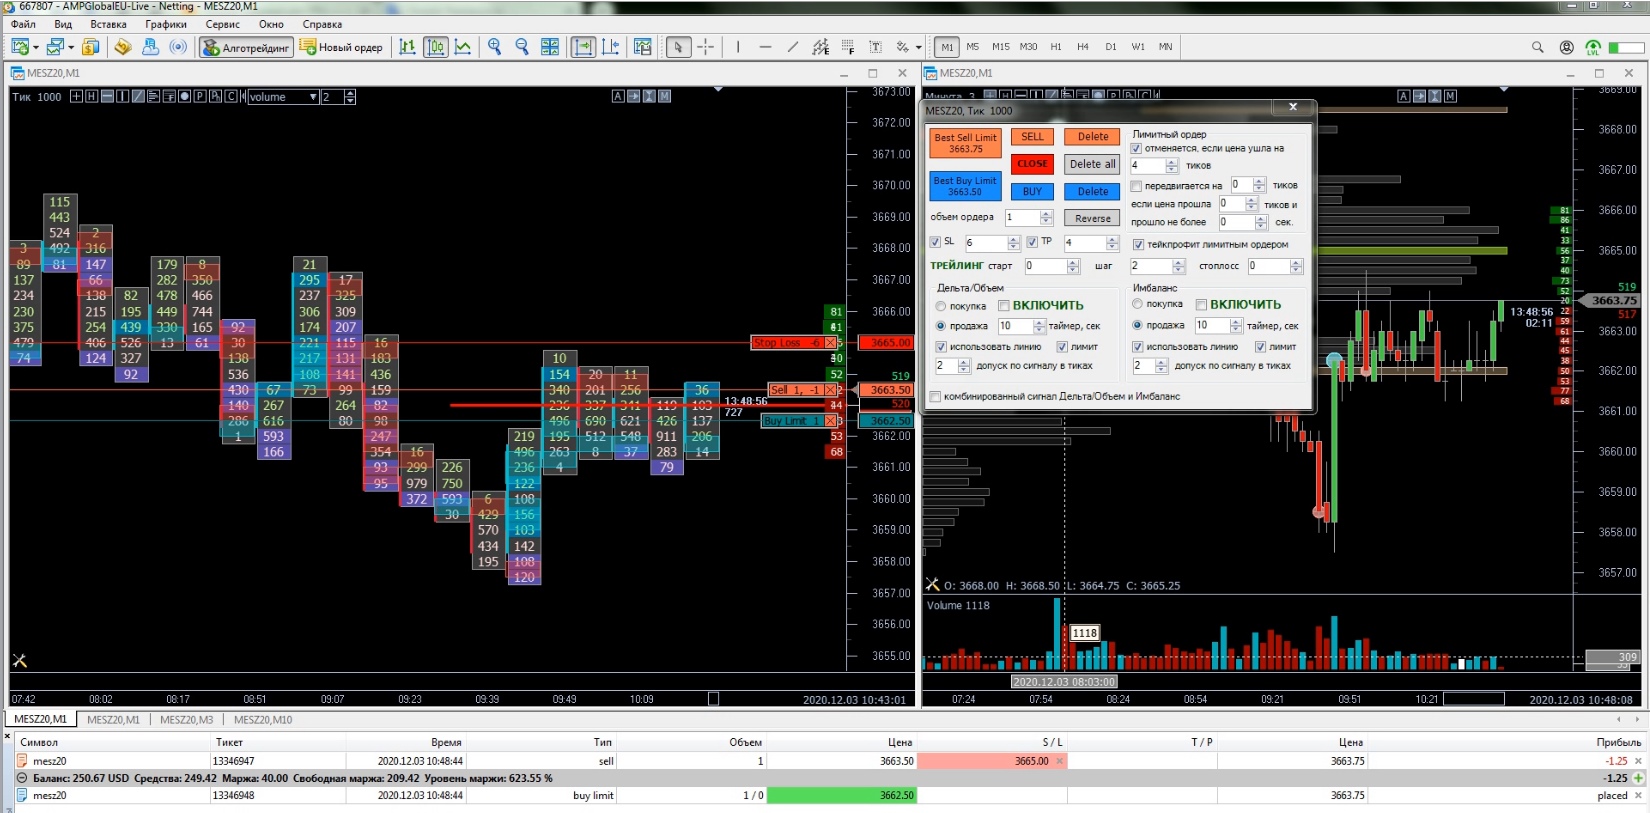Switch chart to bar chart mode

point(407,47)
